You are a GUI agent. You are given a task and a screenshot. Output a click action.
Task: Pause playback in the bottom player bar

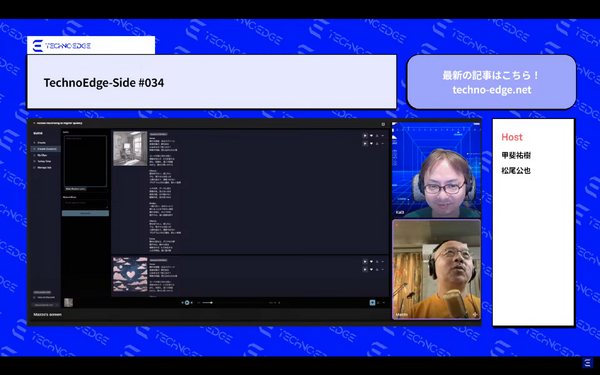click(187, 303)
